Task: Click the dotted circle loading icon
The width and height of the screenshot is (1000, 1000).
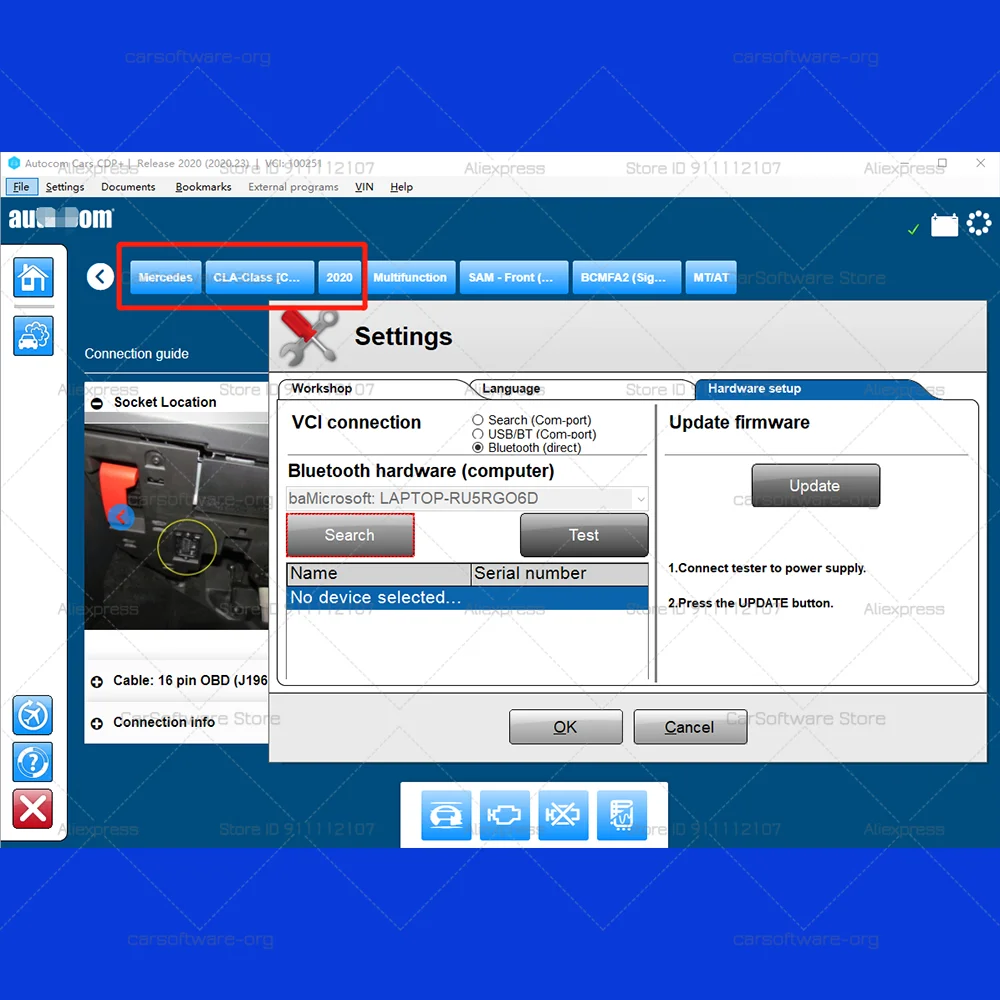Action: click(979, 223)
